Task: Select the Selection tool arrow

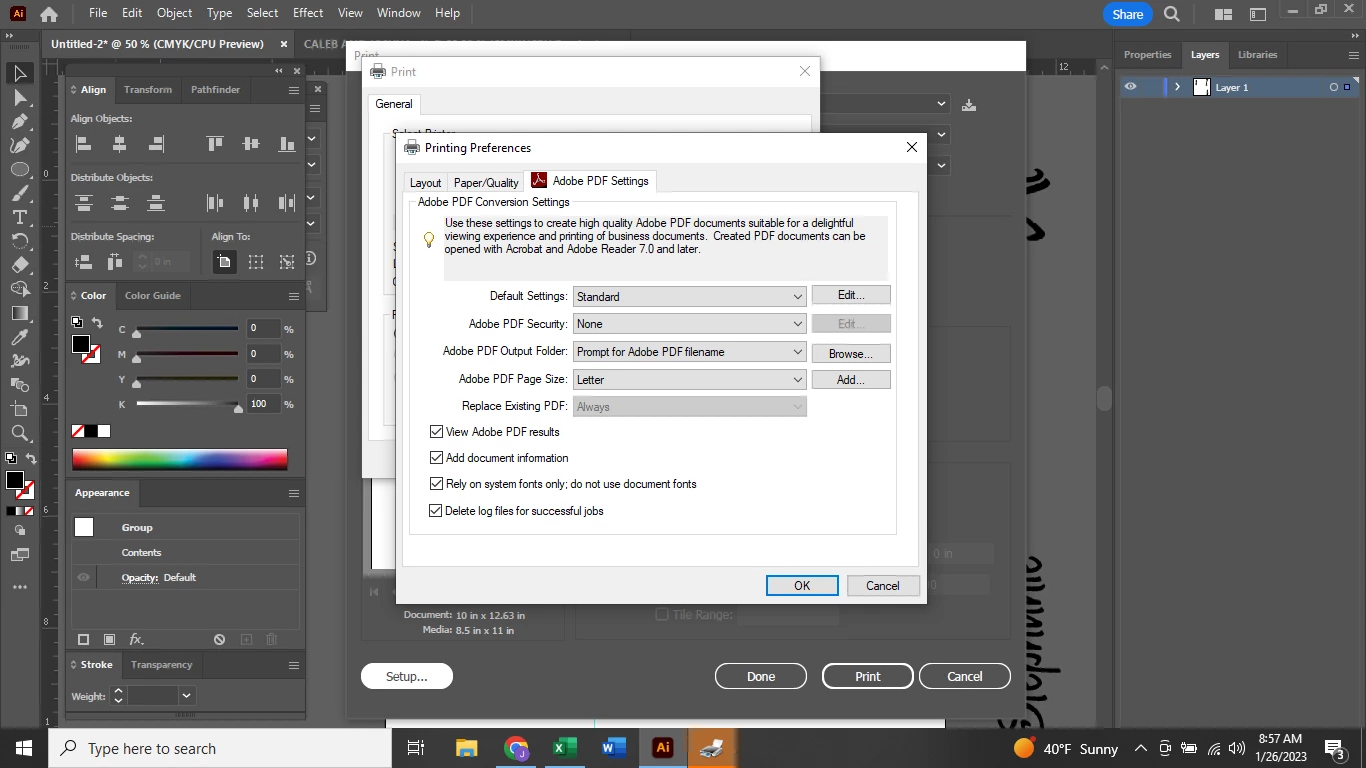Action: coord(19,73)
